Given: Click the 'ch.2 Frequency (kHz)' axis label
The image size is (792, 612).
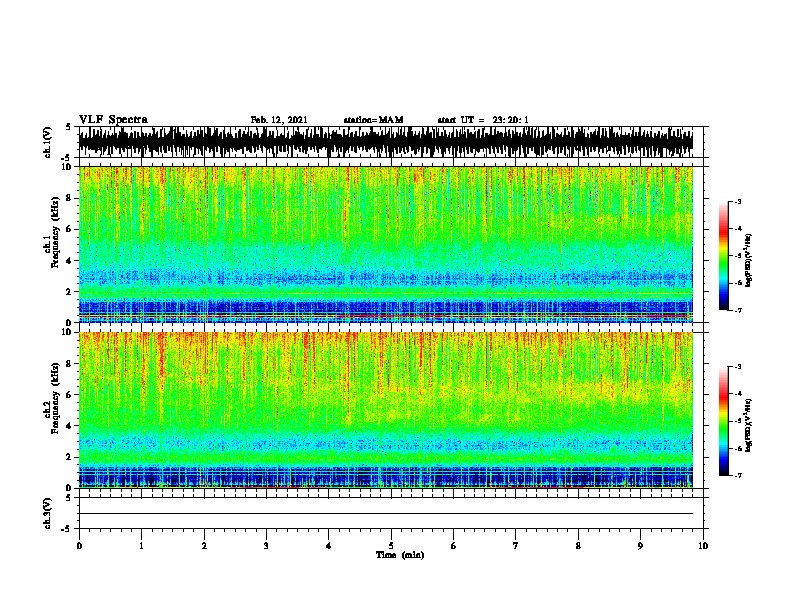Looking at the screenshot, I should 52,398.
